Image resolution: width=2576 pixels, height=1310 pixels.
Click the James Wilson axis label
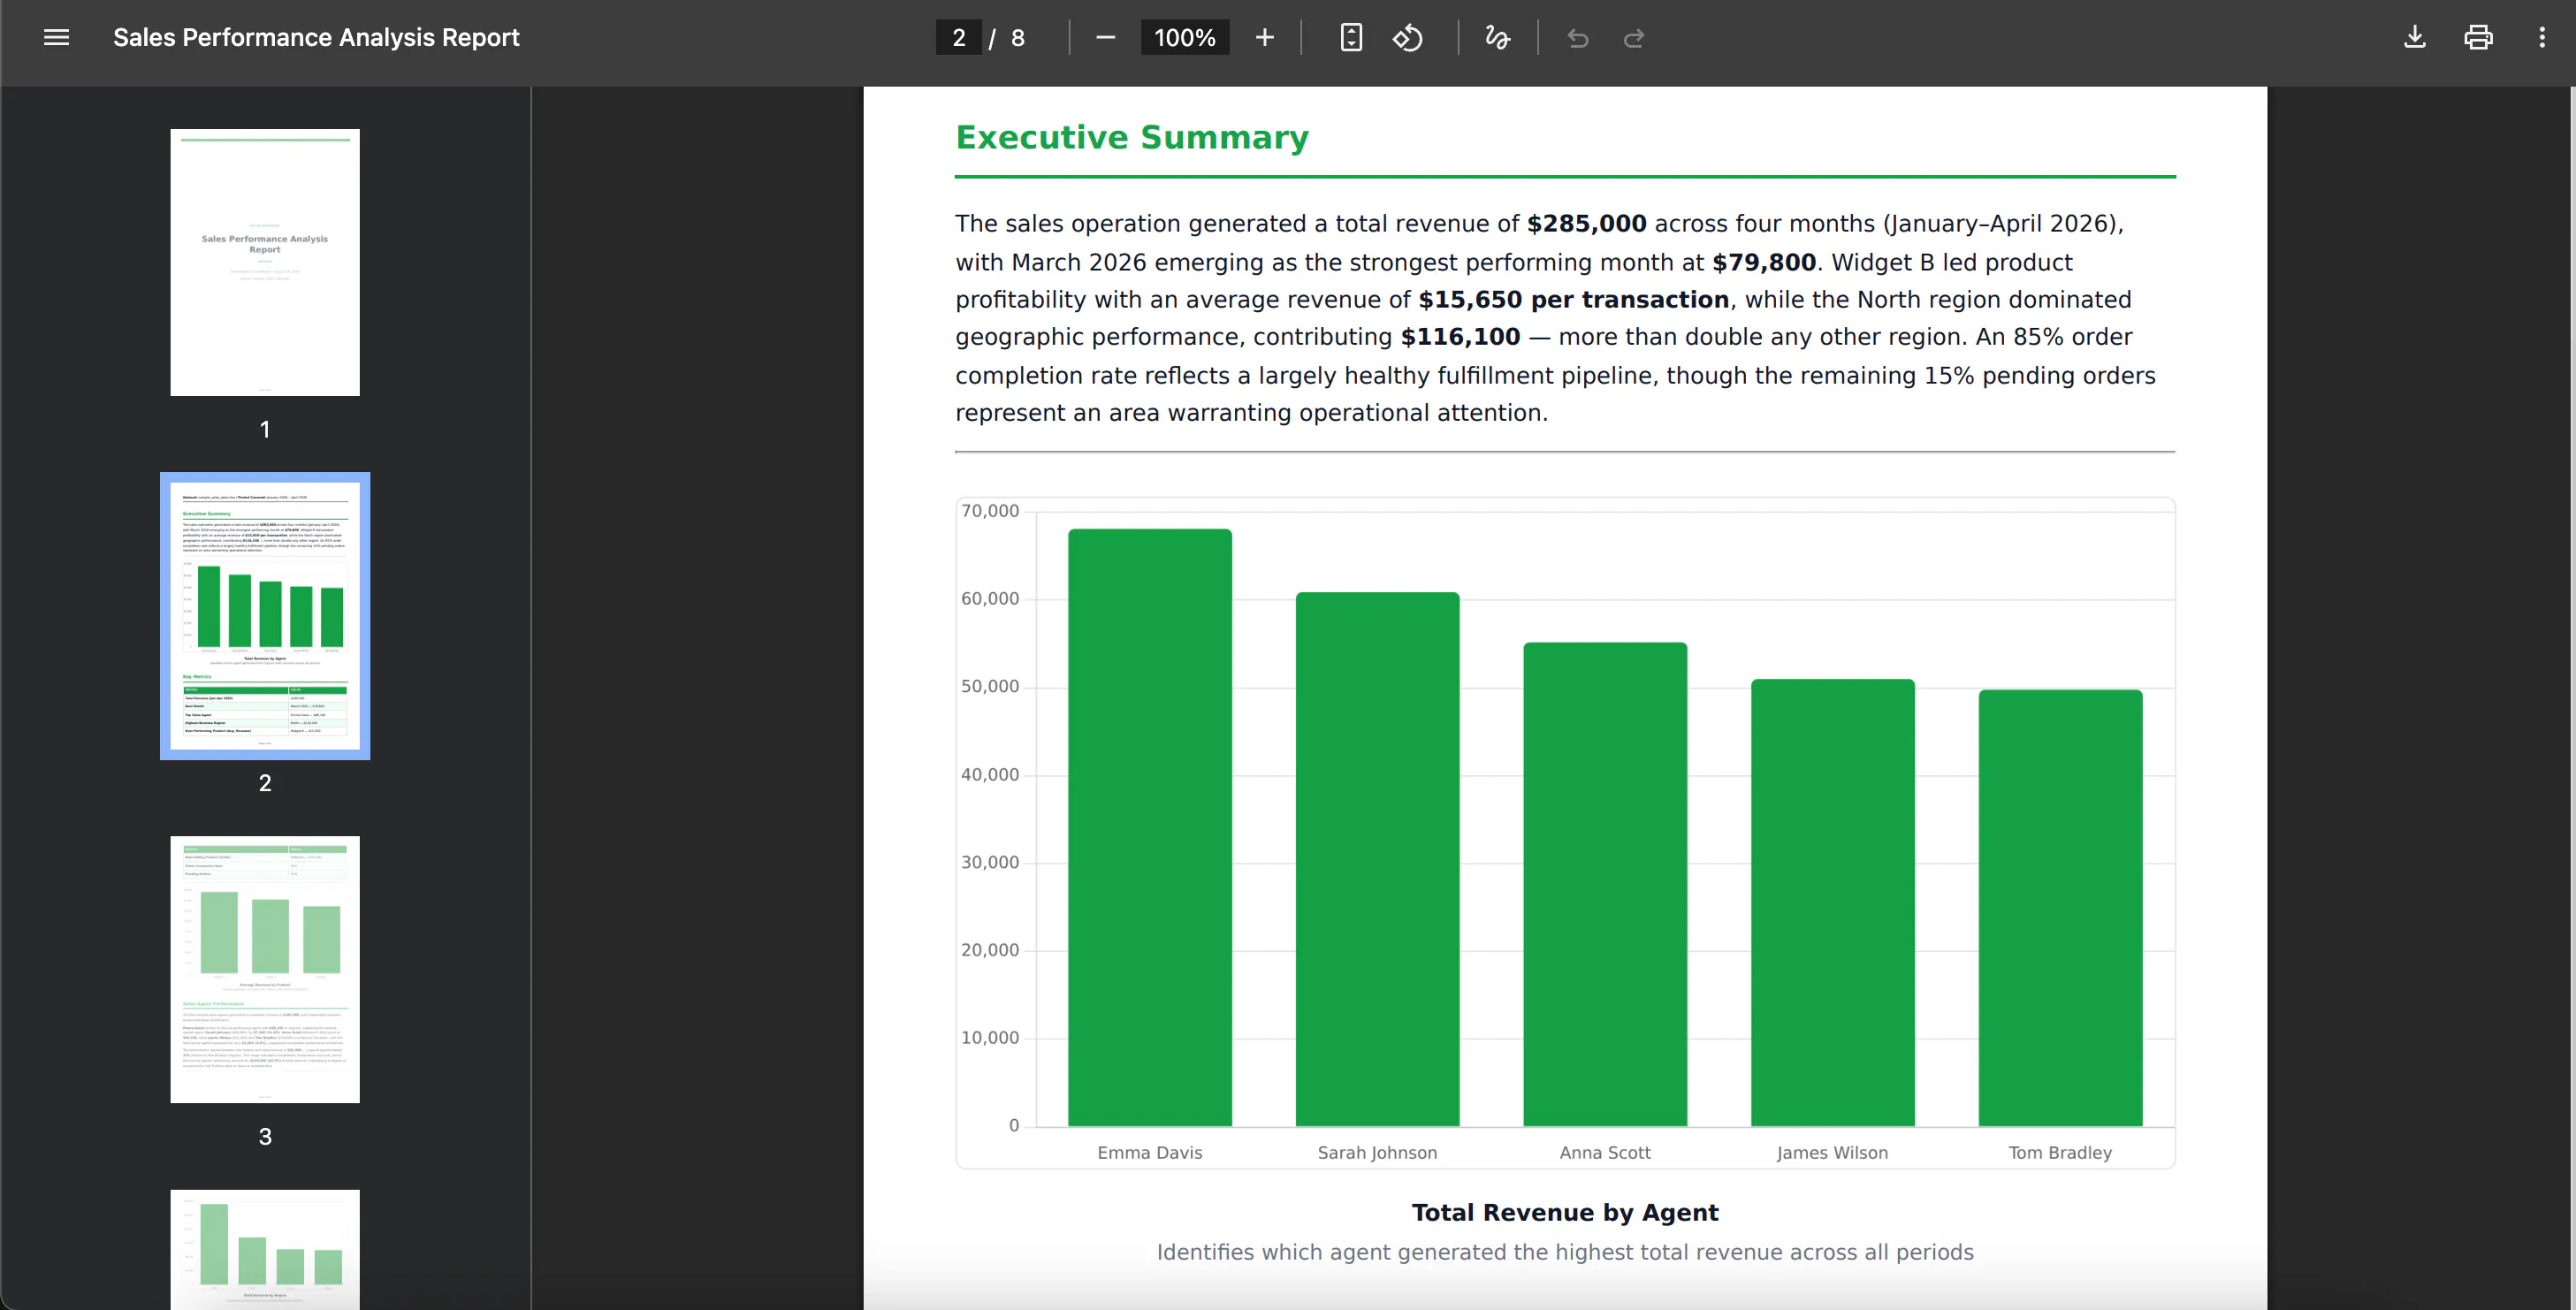tap(1832, 1152)
